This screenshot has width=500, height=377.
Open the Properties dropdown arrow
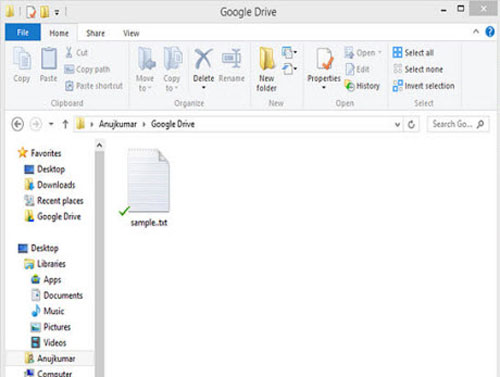(324, 88)
